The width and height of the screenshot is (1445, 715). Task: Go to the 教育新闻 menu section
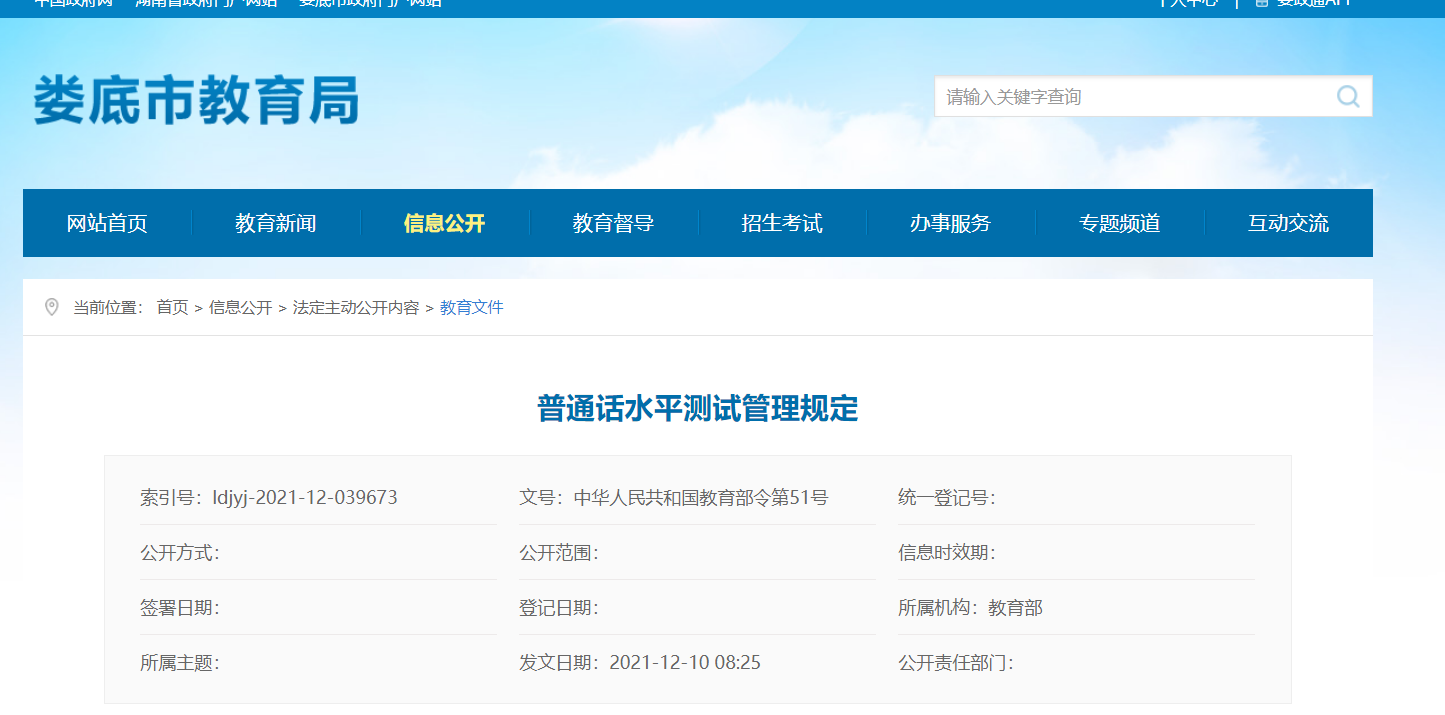point(276,223)
